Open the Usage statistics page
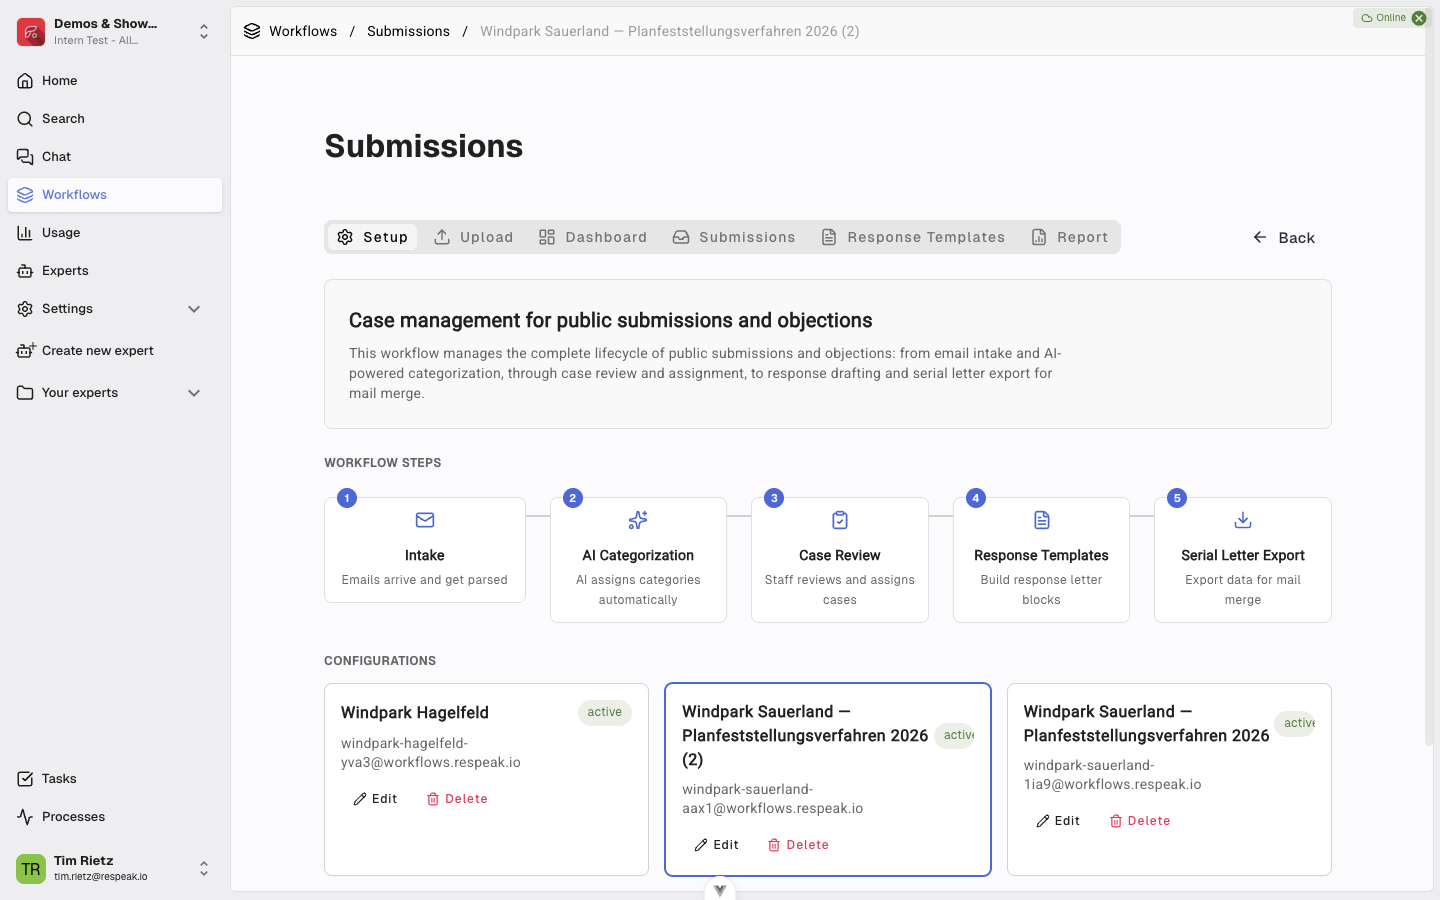The image size is (1440, 900). [x=115, y=233]
